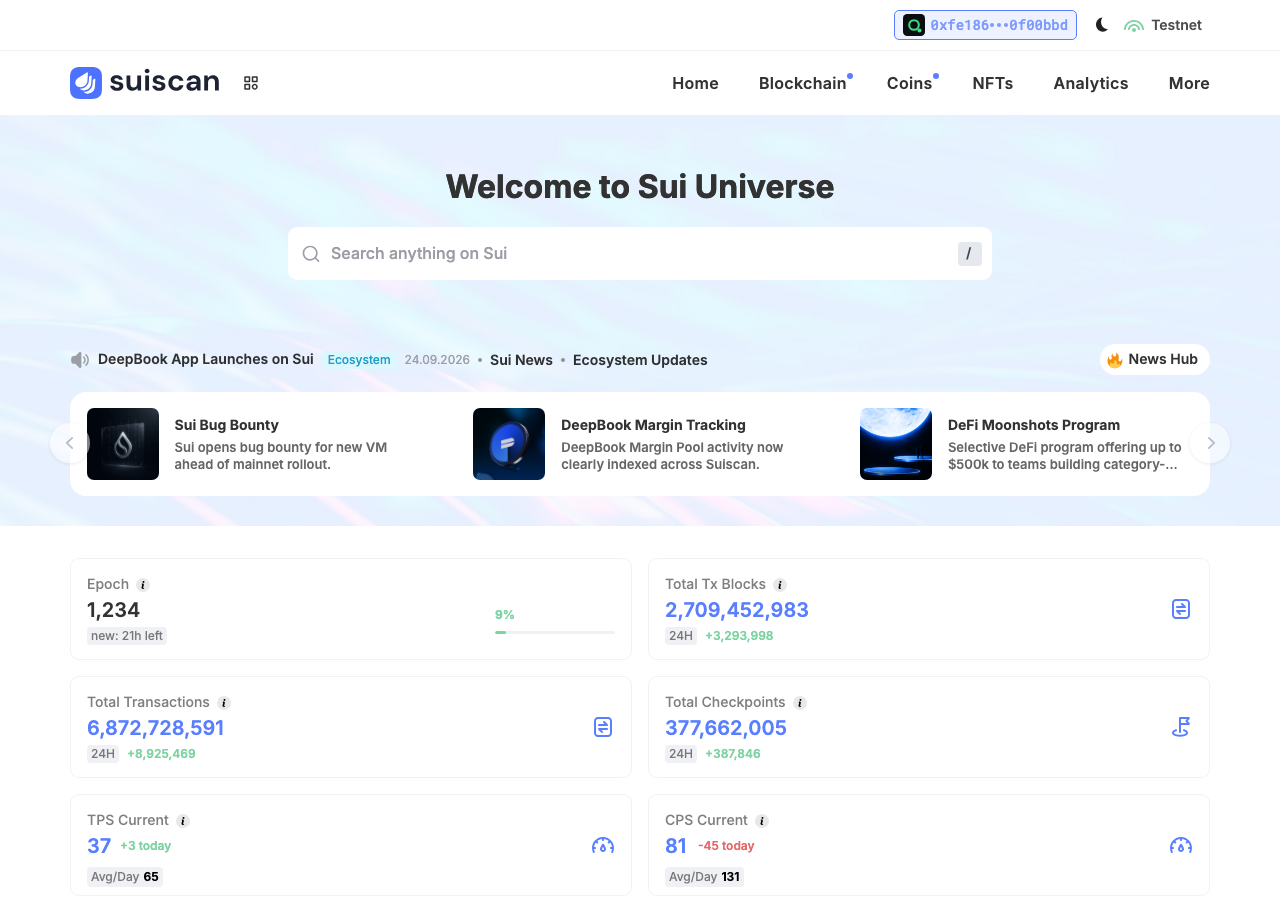This screenshot has width=1280, height=900.
Task: Click the wallet address 0xfe186...0f00bbd button
Action: tap(985, 25)
